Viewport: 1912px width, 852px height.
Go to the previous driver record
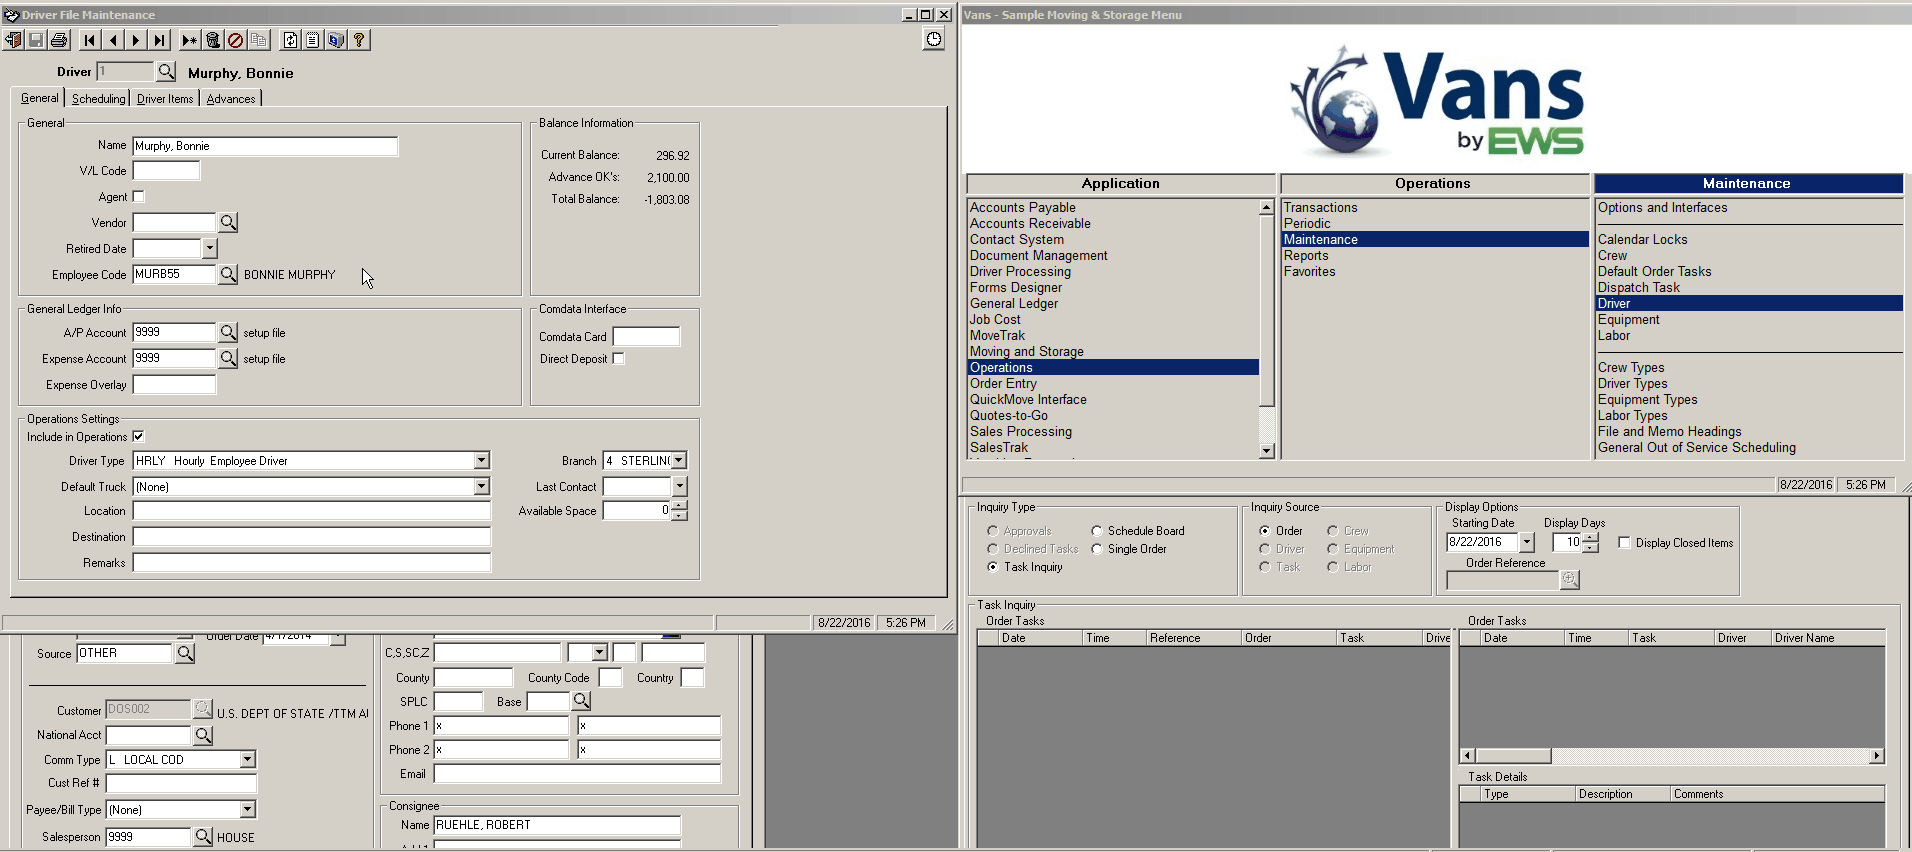point(113,40)
